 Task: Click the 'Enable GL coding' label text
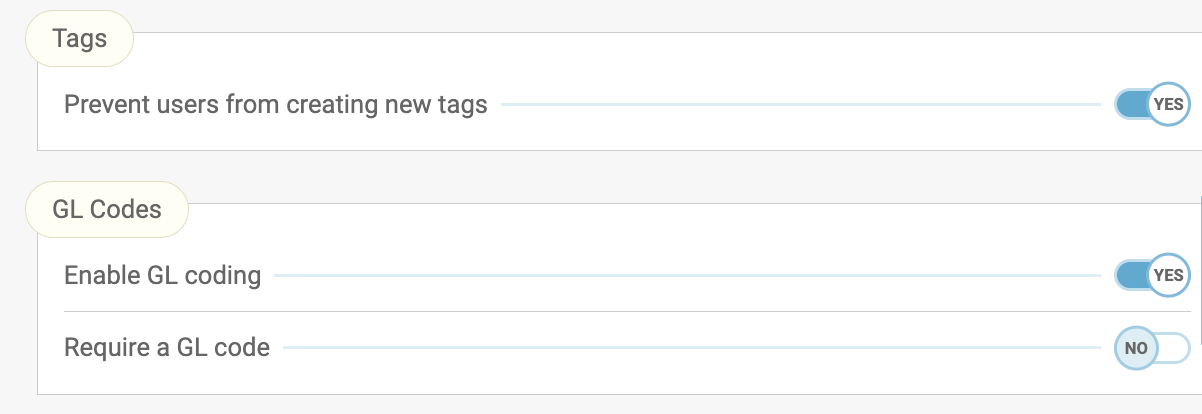click(162, 275)
